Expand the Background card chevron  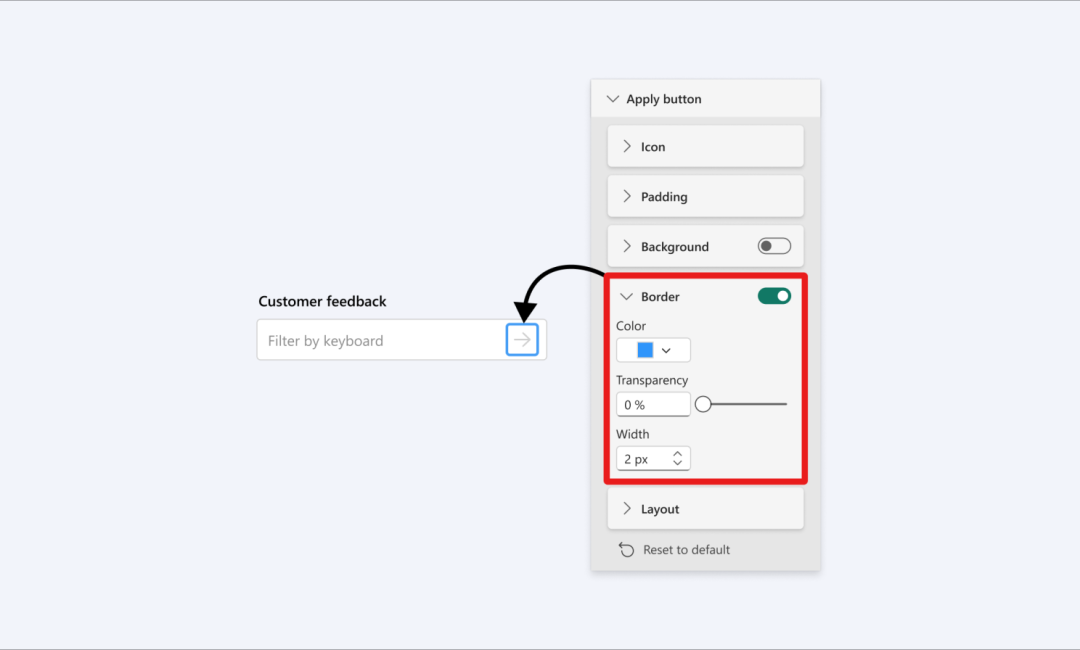point(627,247)
